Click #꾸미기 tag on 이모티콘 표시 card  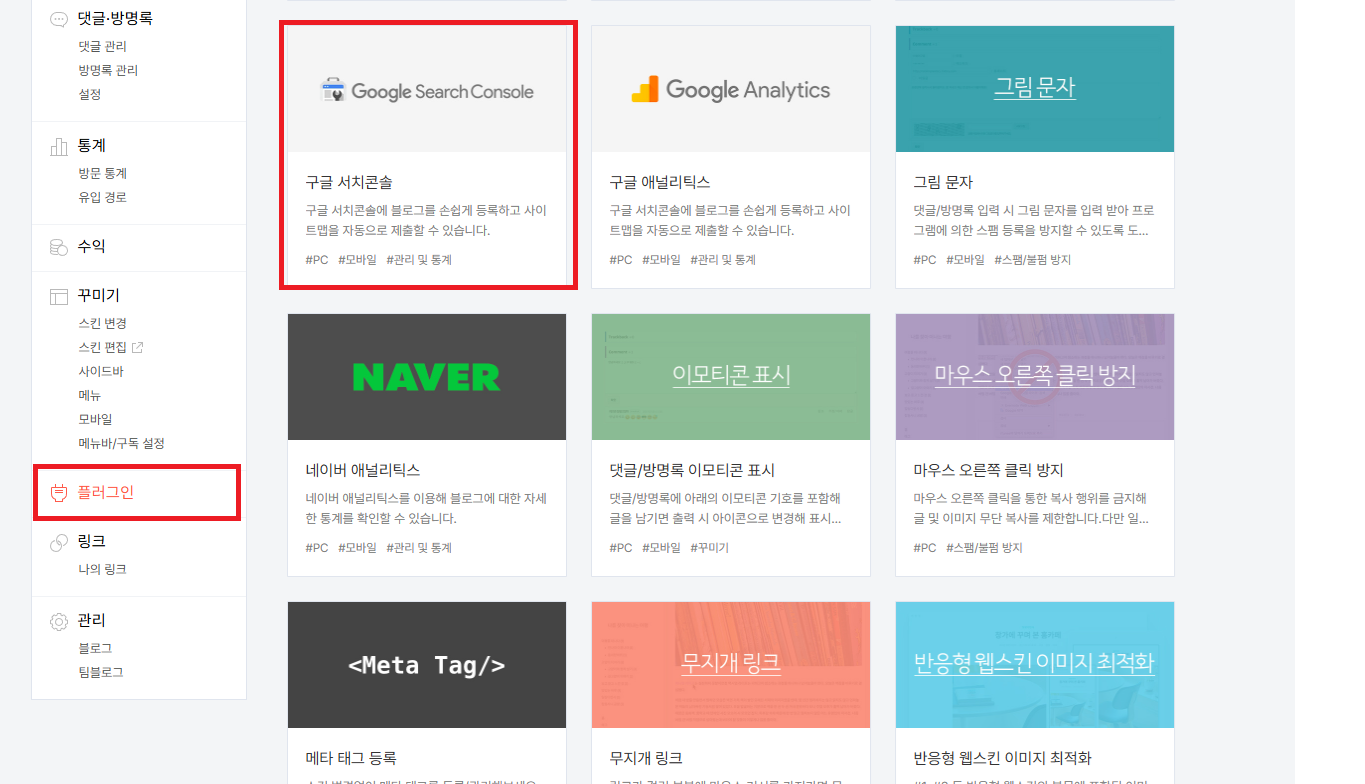coord(709,548)
